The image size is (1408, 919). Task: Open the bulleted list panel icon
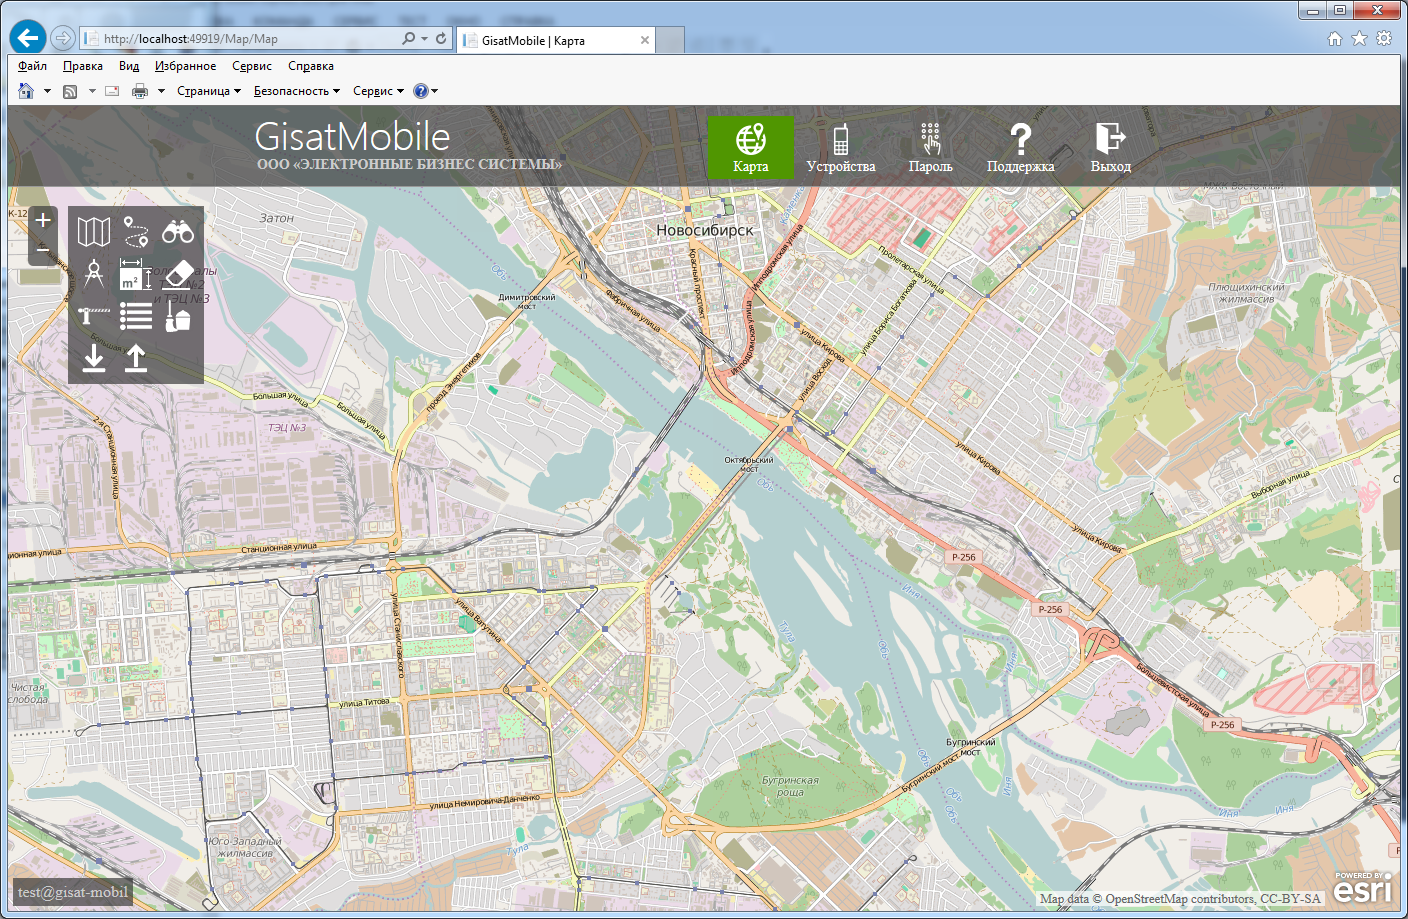point(136,316)
